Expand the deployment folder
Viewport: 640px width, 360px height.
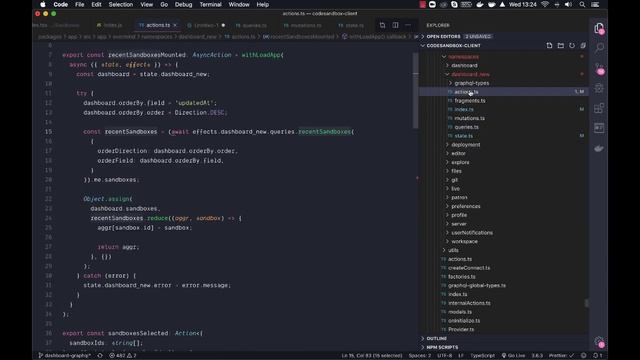pyautogui.click(x=465, y=144)
